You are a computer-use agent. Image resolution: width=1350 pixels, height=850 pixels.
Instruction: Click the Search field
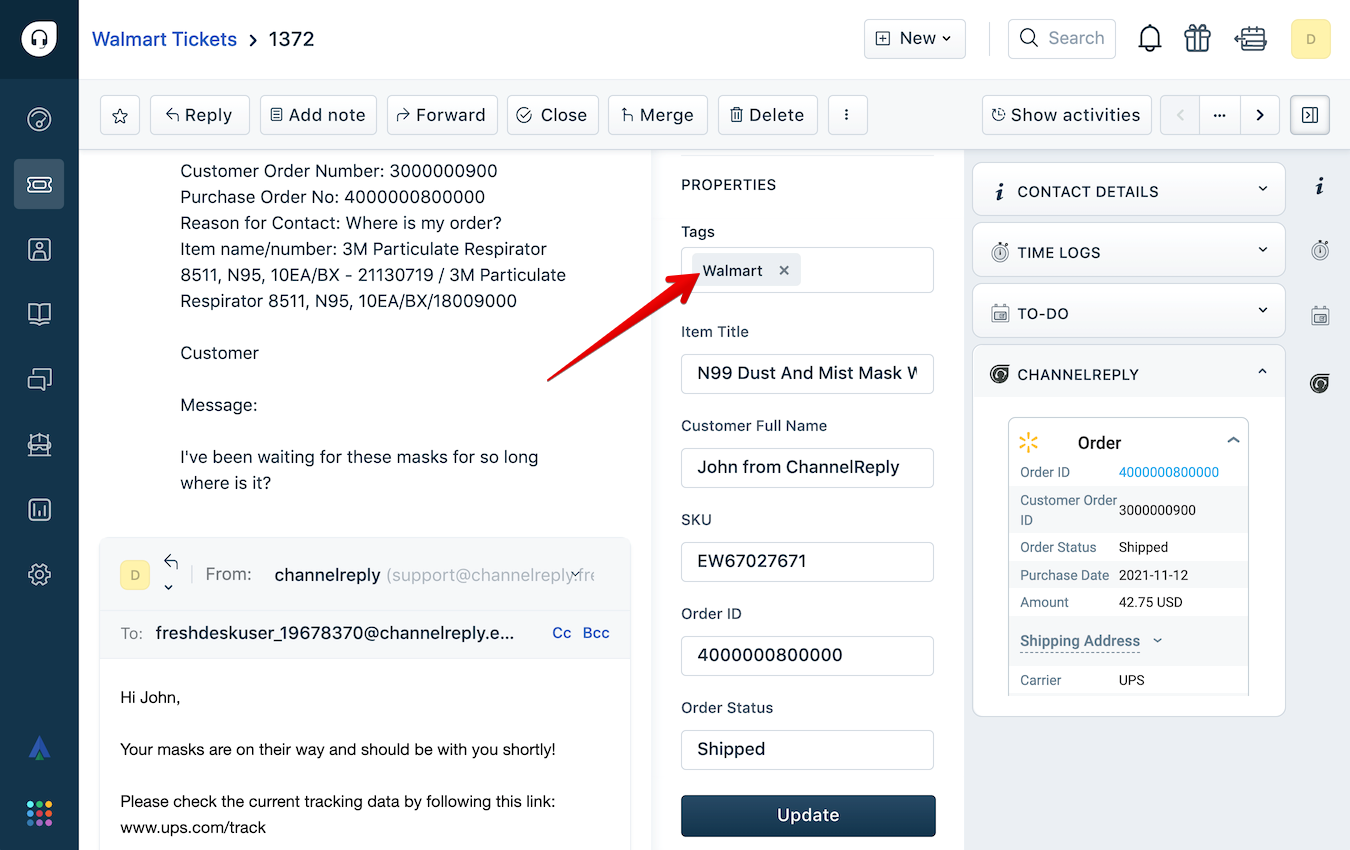(x=1062, y=39)
